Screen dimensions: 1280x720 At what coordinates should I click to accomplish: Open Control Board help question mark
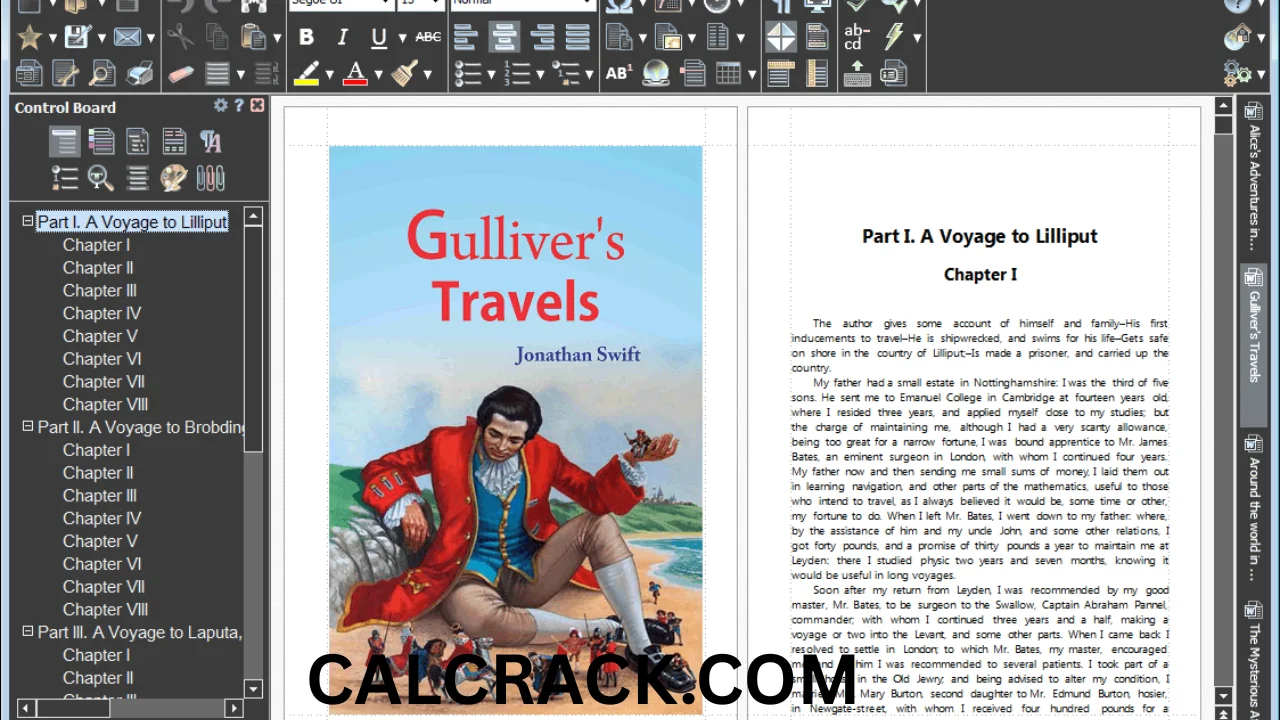(x=239, y=106)
